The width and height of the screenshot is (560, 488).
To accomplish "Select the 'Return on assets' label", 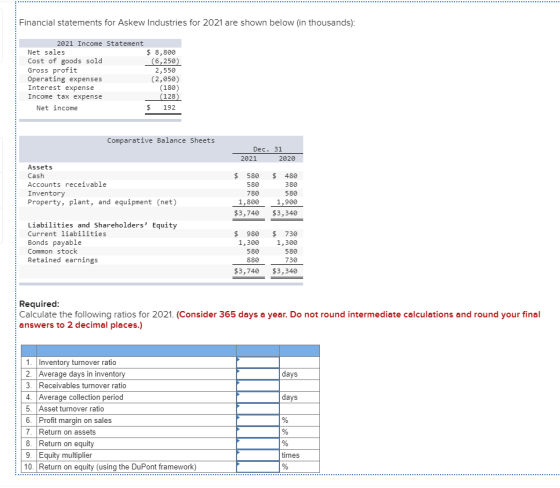I will [x=67, y=432].
